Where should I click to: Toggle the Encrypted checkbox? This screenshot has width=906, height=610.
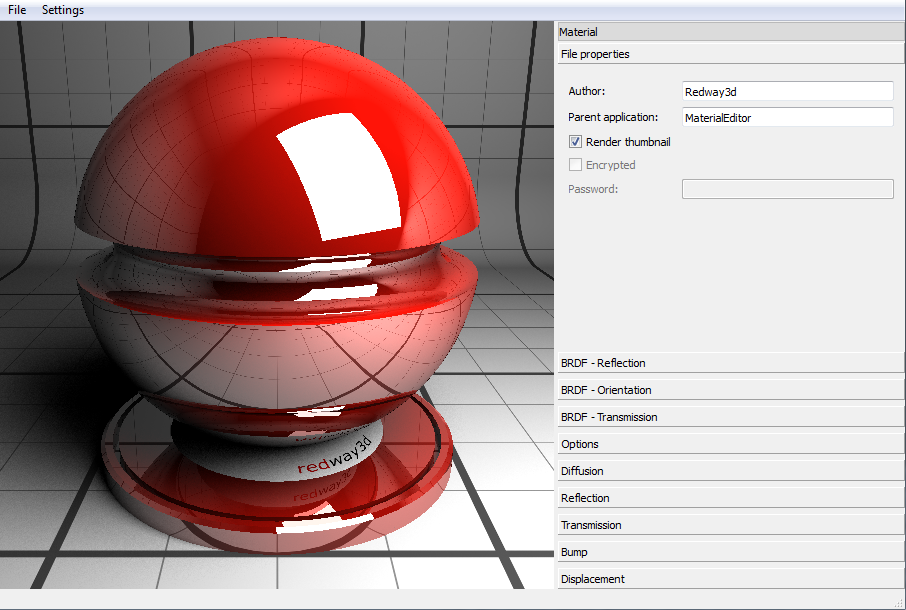[575, 165]
